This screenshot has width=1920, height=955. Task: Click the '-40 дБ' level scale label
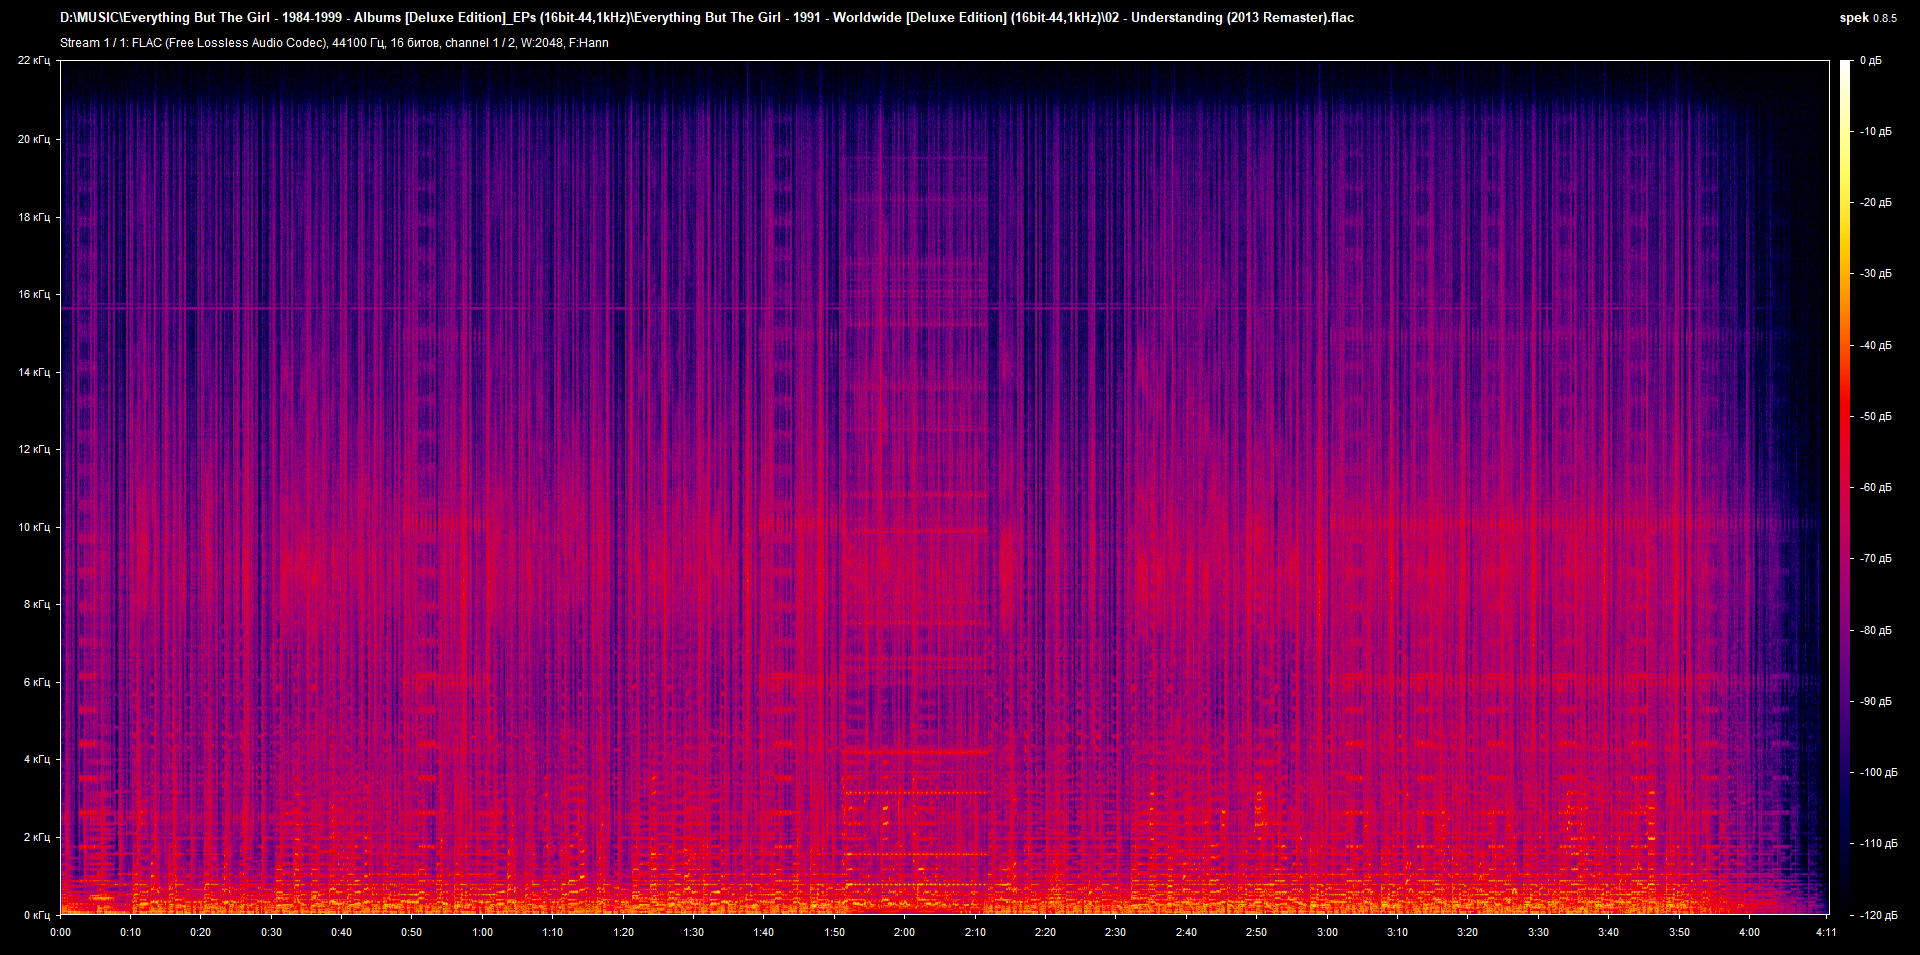1875,346
